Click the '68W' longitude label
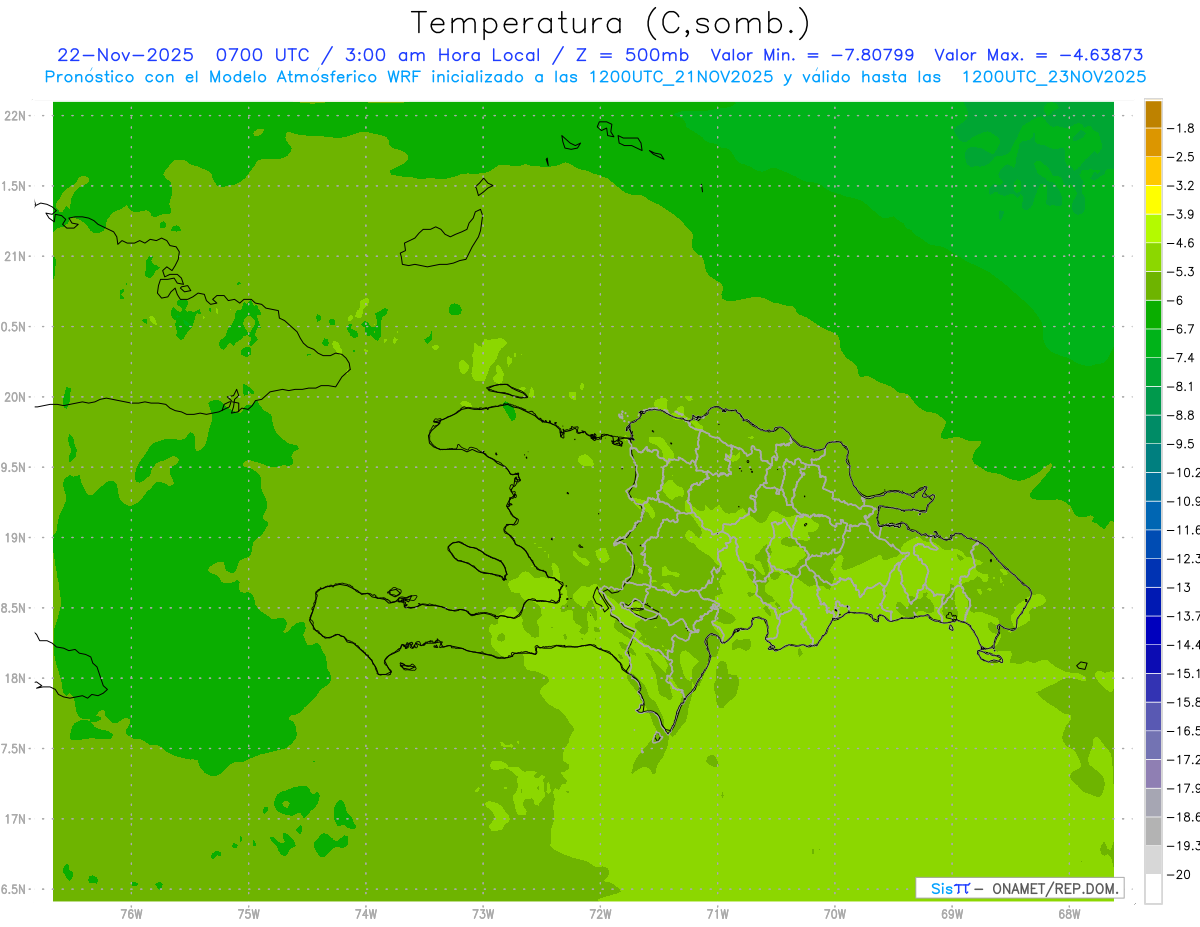 click(1069, 914)
